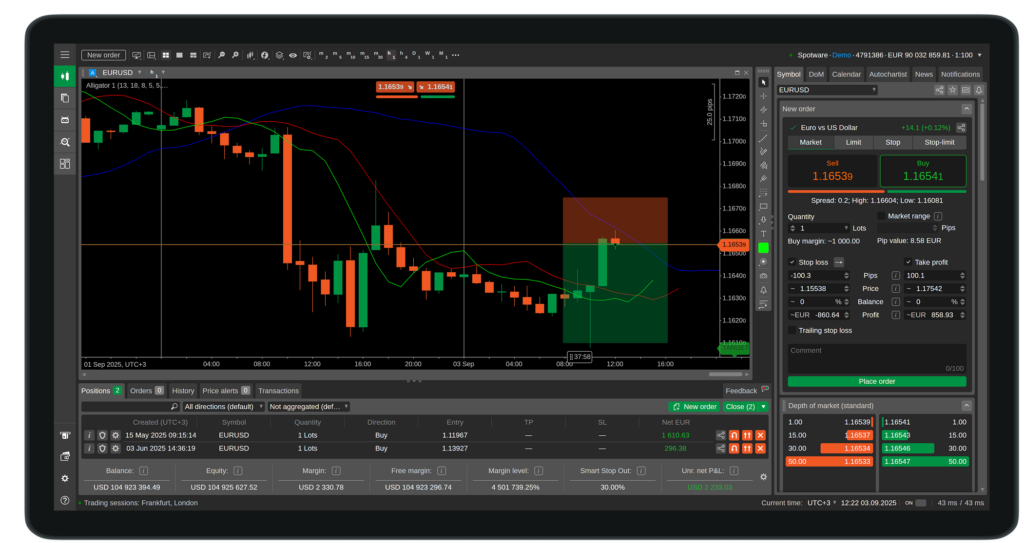Disable the Take profit checkbox
1024x543 pixels.
907,262
